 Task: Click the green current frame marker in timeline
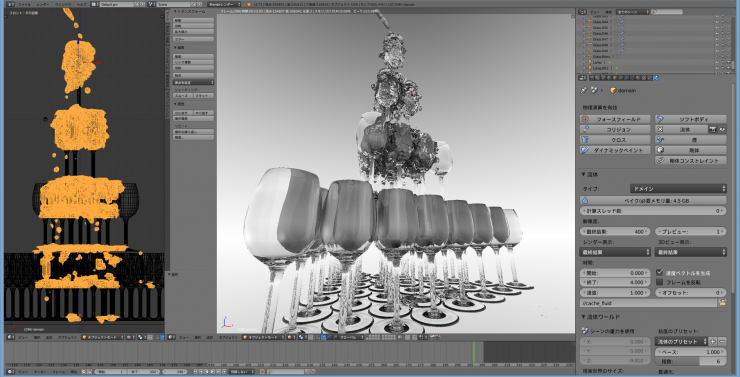pyautogui.click(x=473, y=352)
